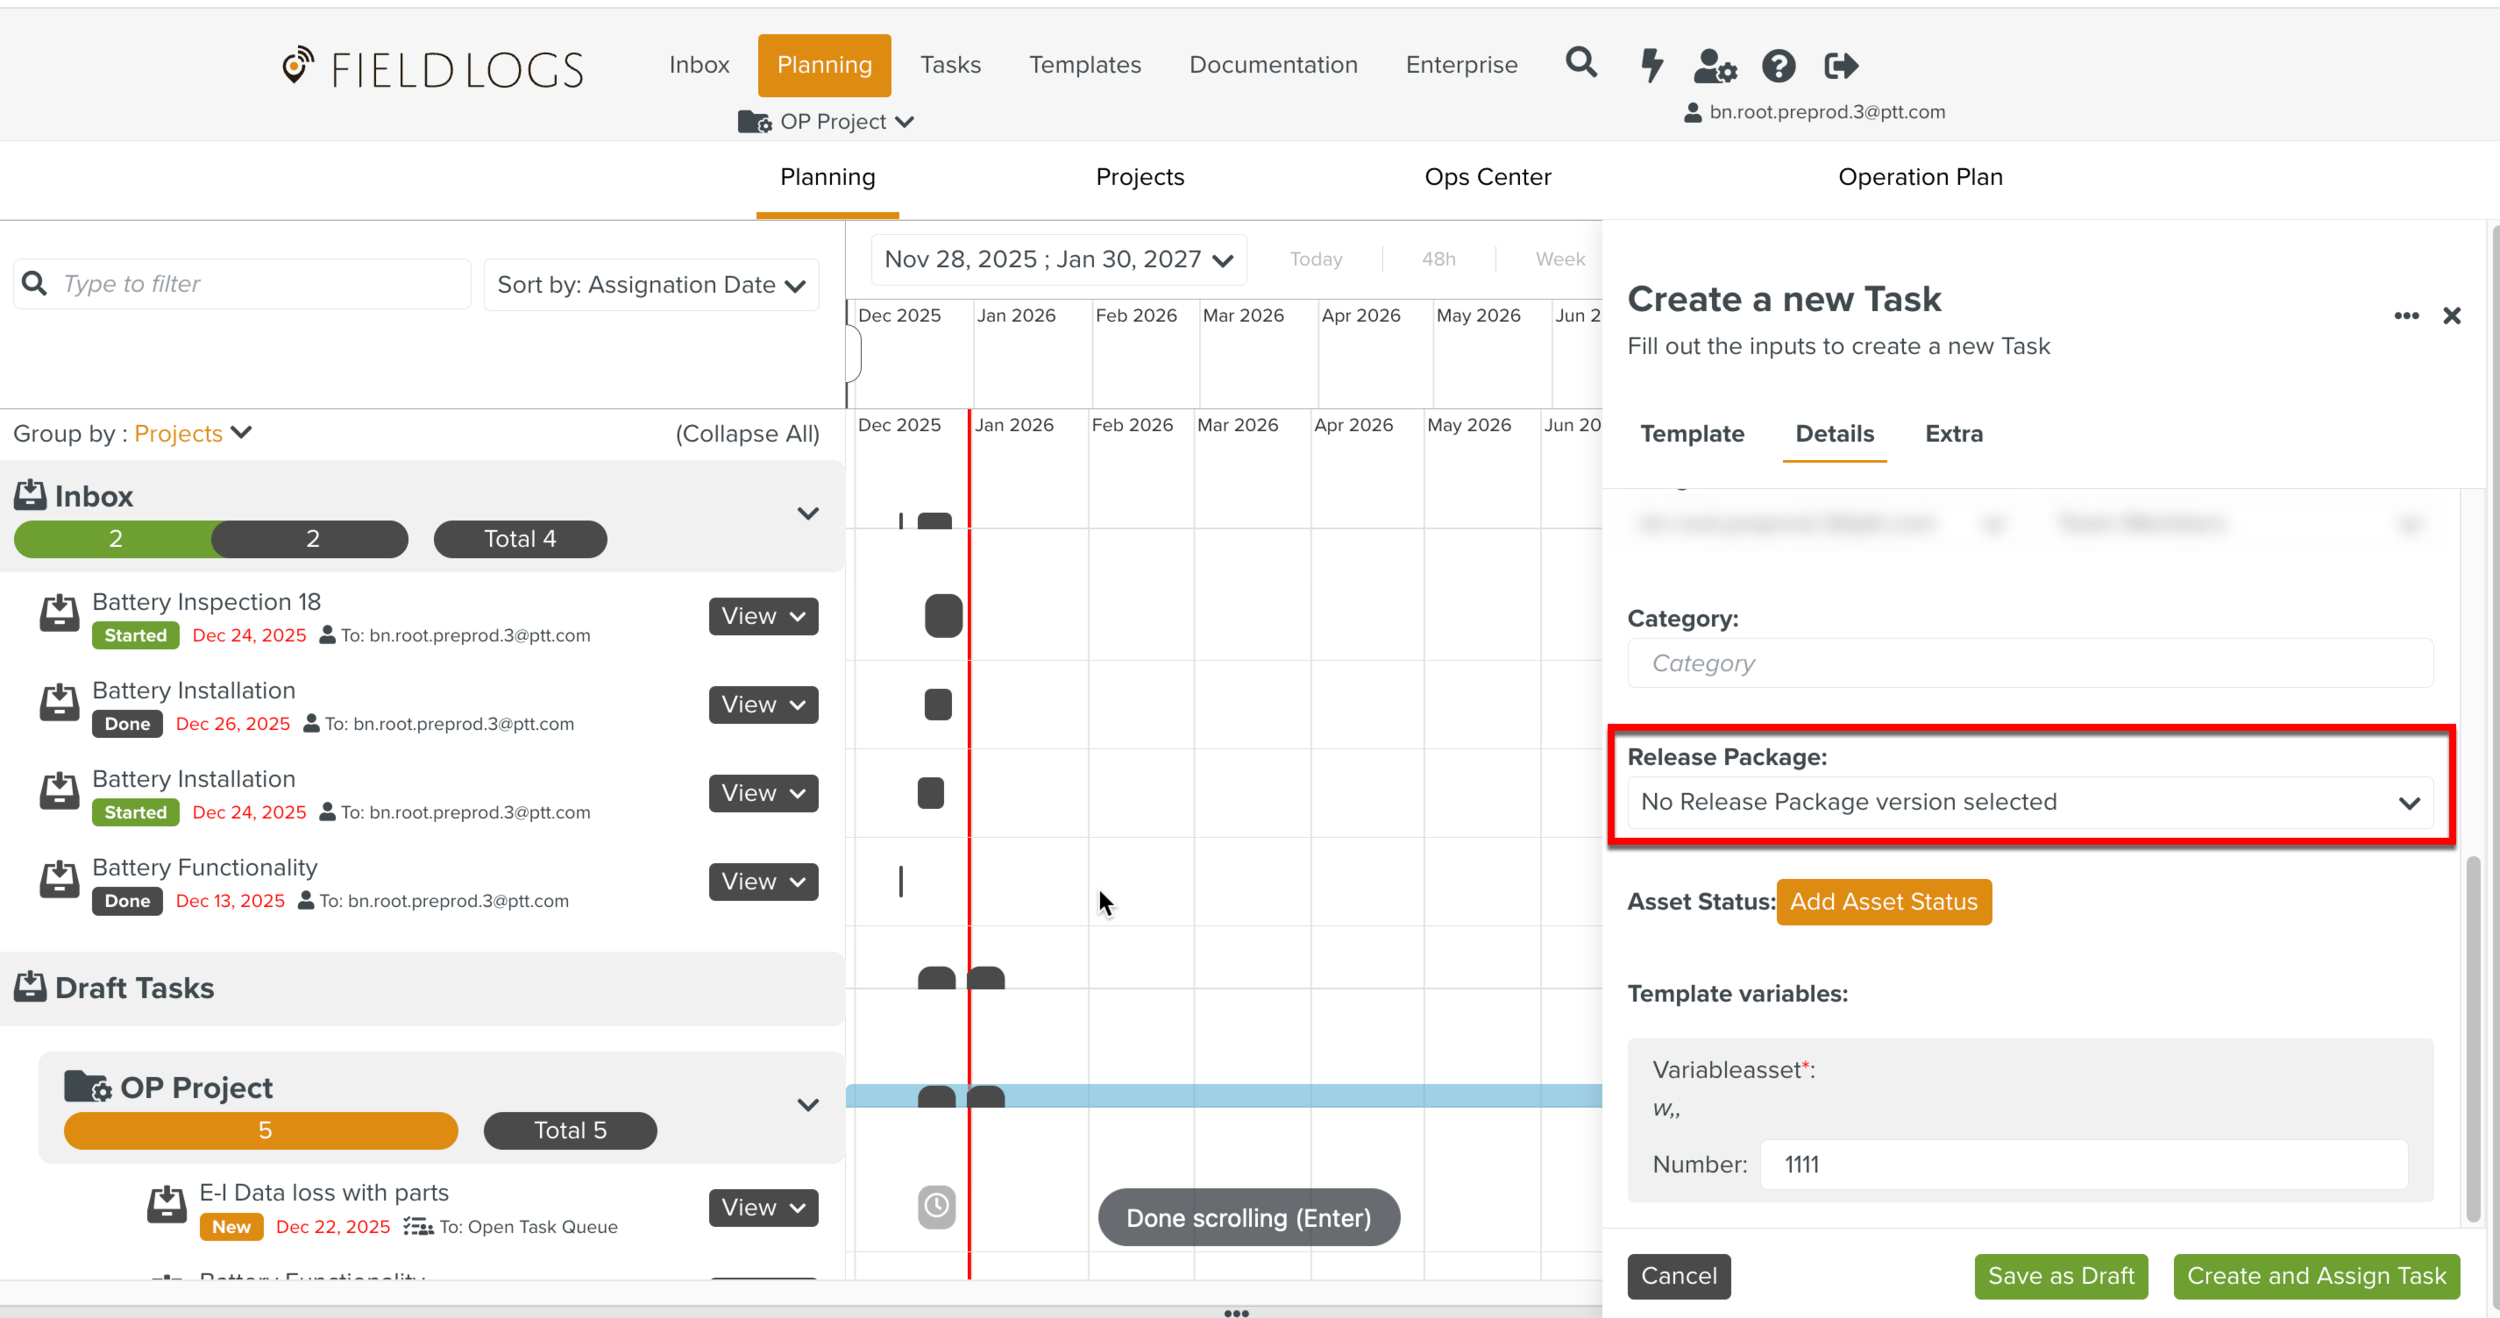Click the lightning bolt quick actions icon
The height and width of the screenshot is (1318, 2500).
[1651, 65]
